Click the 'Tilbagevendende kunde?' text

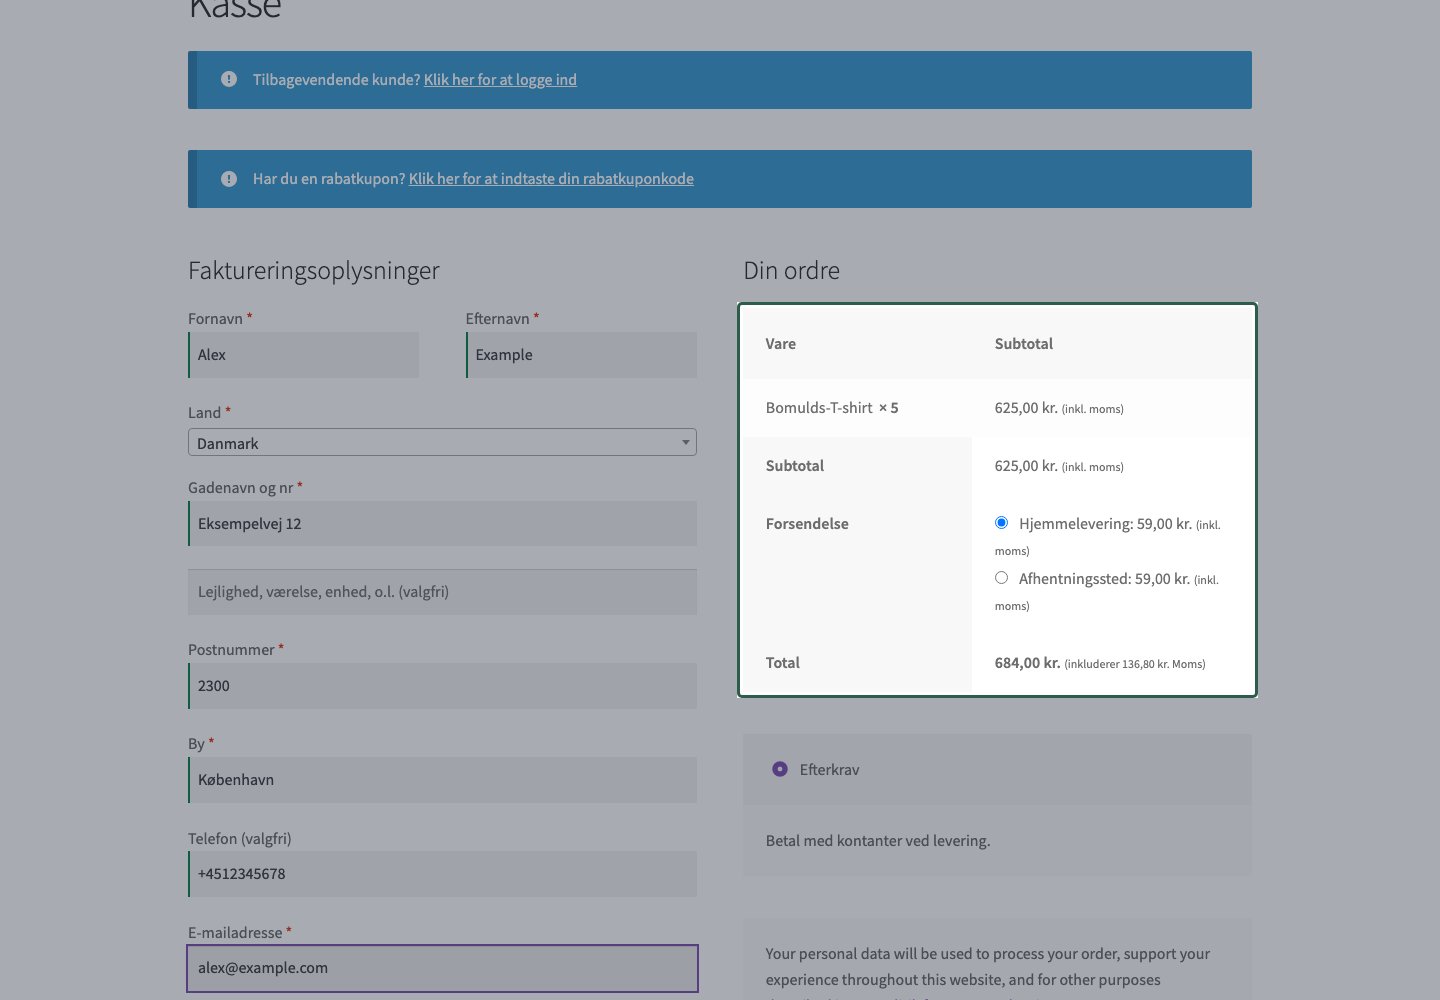(x=336, y=80)
